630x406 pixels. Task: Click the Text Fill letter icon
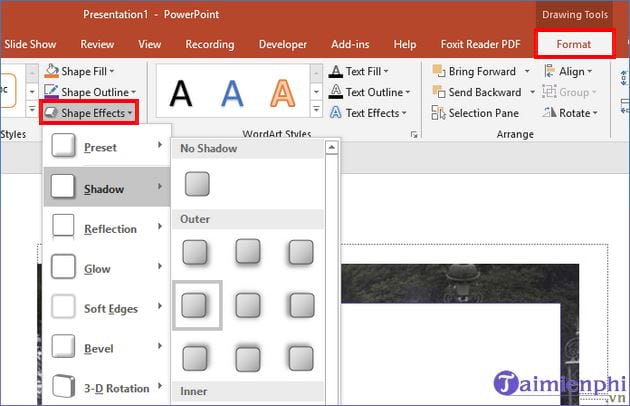[x=335, y=71]
